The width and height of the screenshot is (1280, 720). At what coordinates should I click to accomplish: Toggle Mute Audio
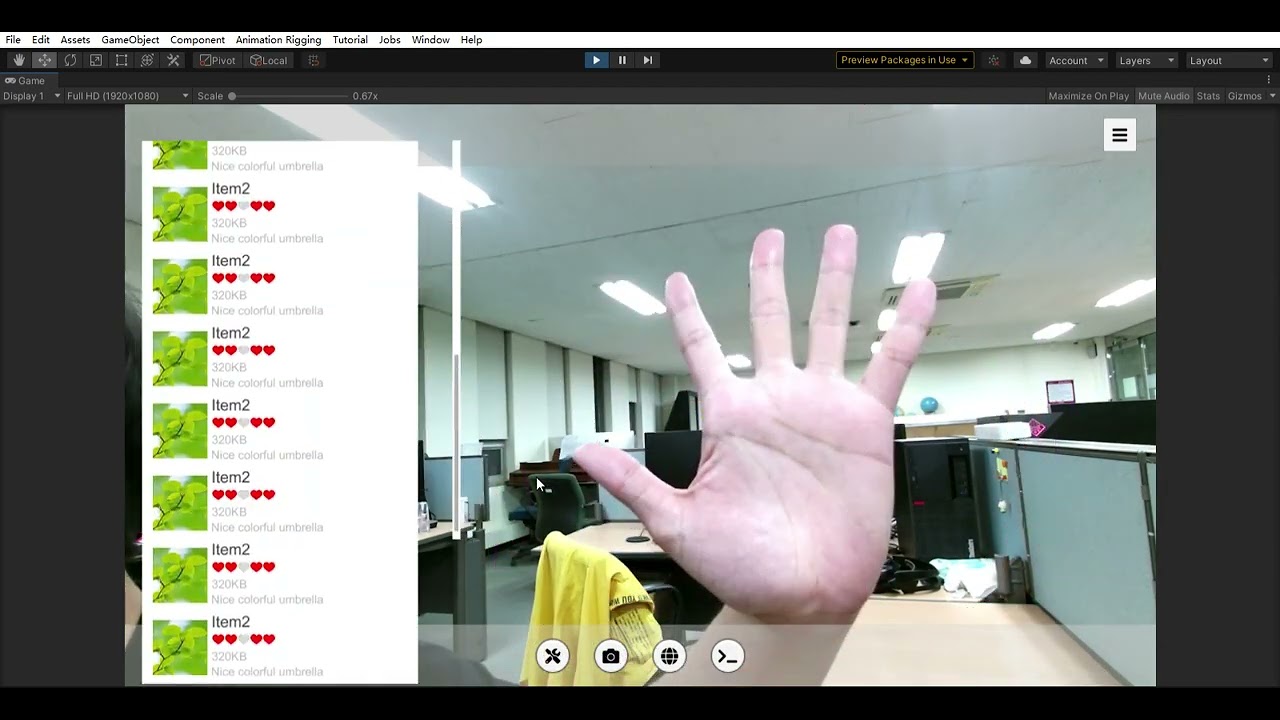[x=1164, y=96]
